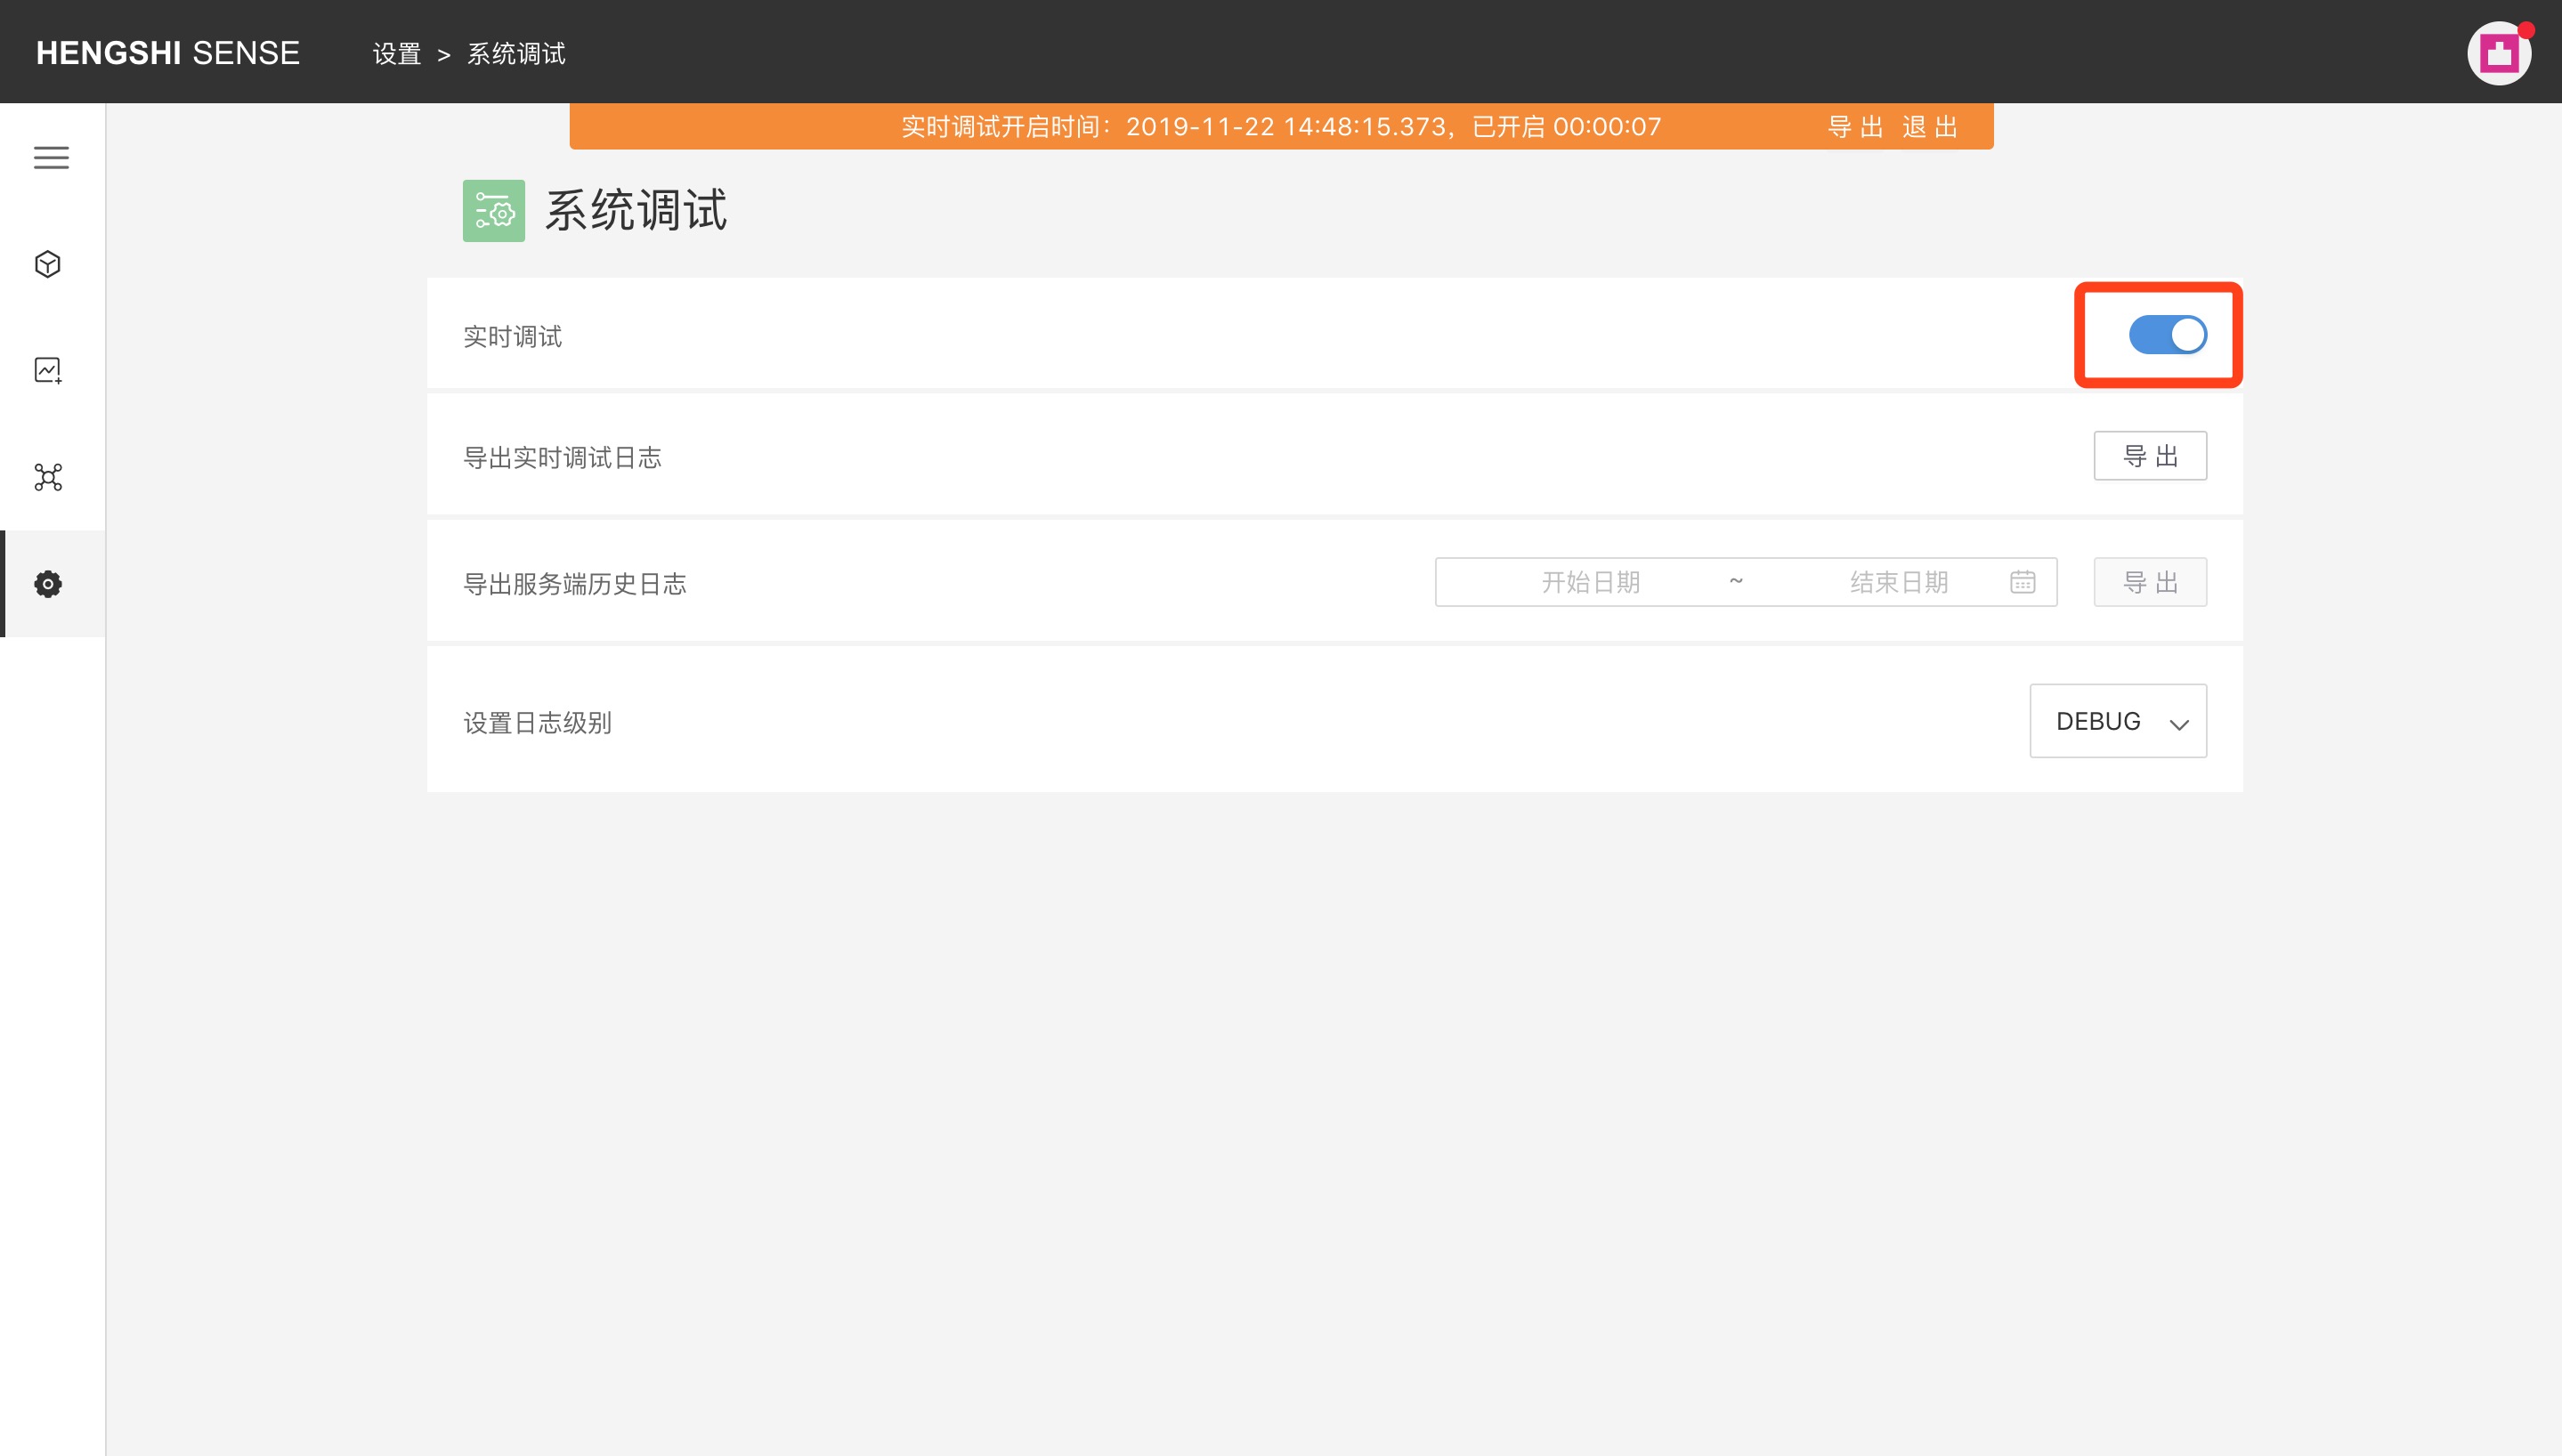Click 导出 in the orange debug banner

[x=1855, y=127]
